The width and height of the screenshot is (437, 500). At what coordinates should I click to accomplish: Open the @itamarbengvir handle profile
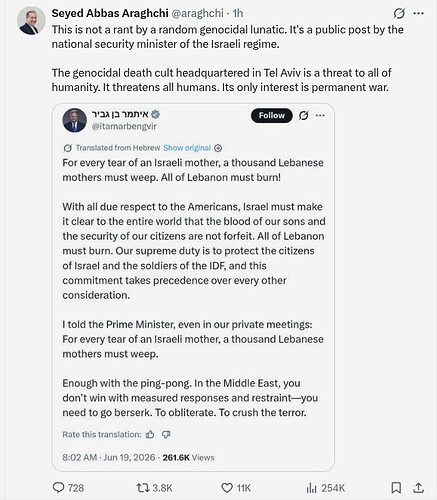click(124, 126)
